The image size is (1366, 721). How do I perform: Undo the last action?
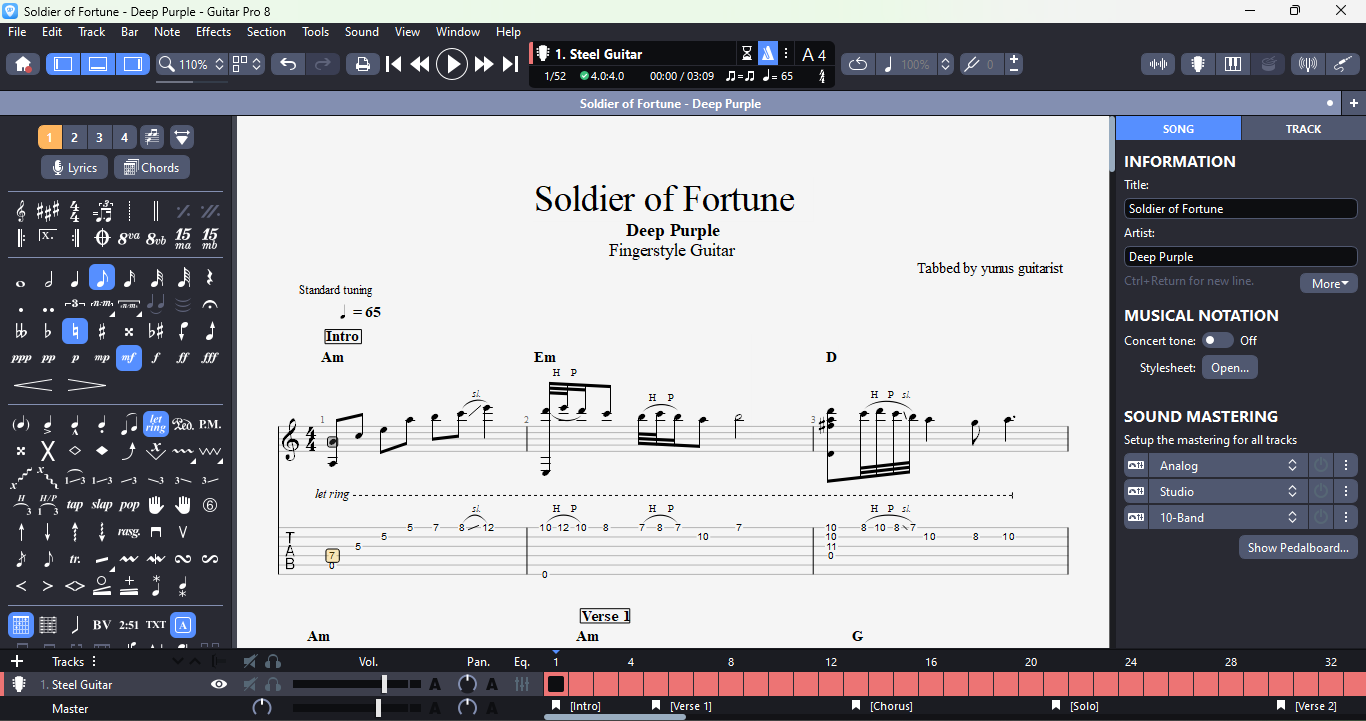[288, 64]
